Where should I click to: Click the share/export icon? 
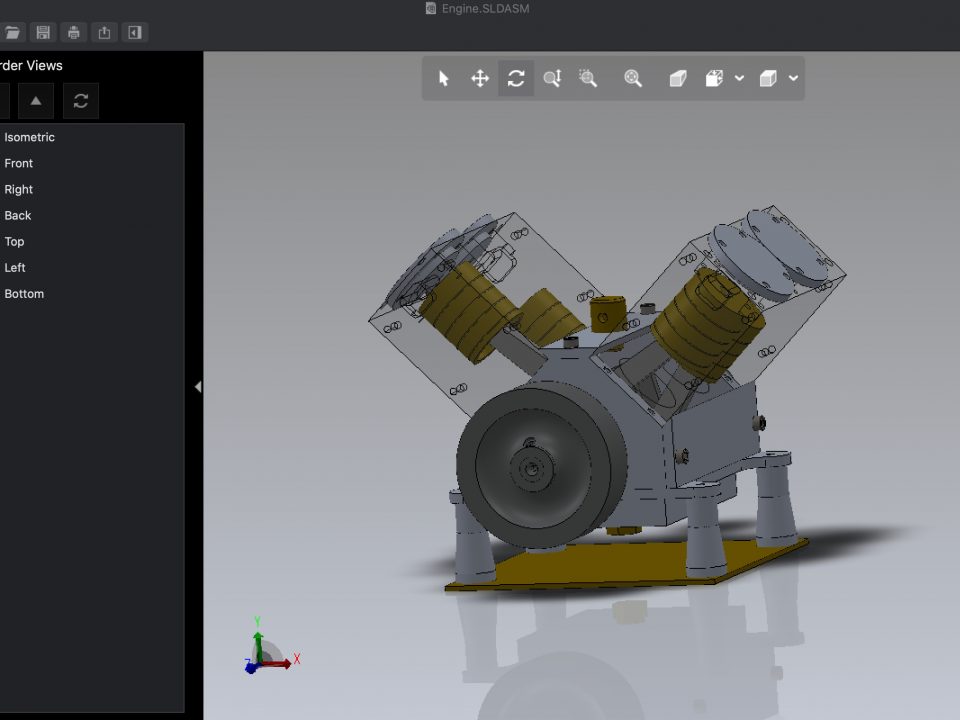click(104, 32)
